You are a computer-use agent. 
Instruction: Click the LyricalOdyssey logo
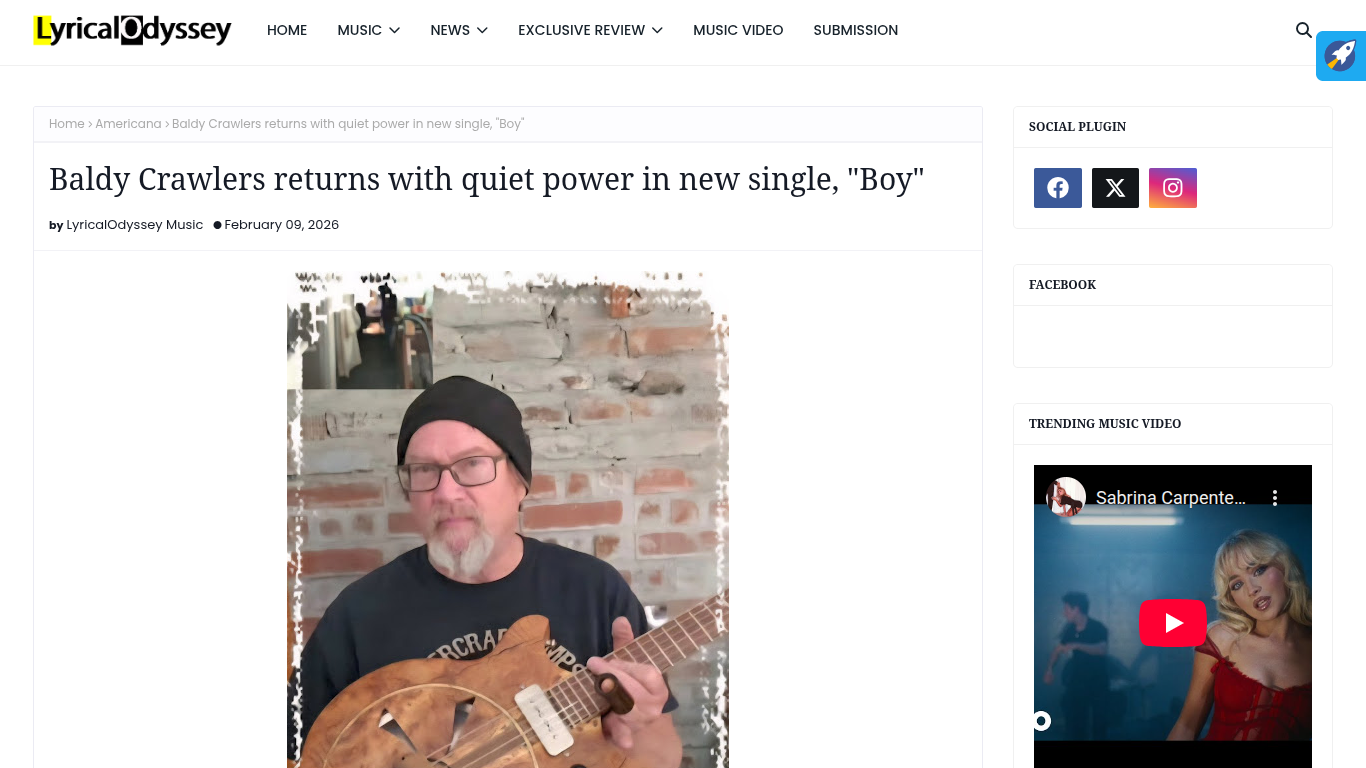(132, 30)
